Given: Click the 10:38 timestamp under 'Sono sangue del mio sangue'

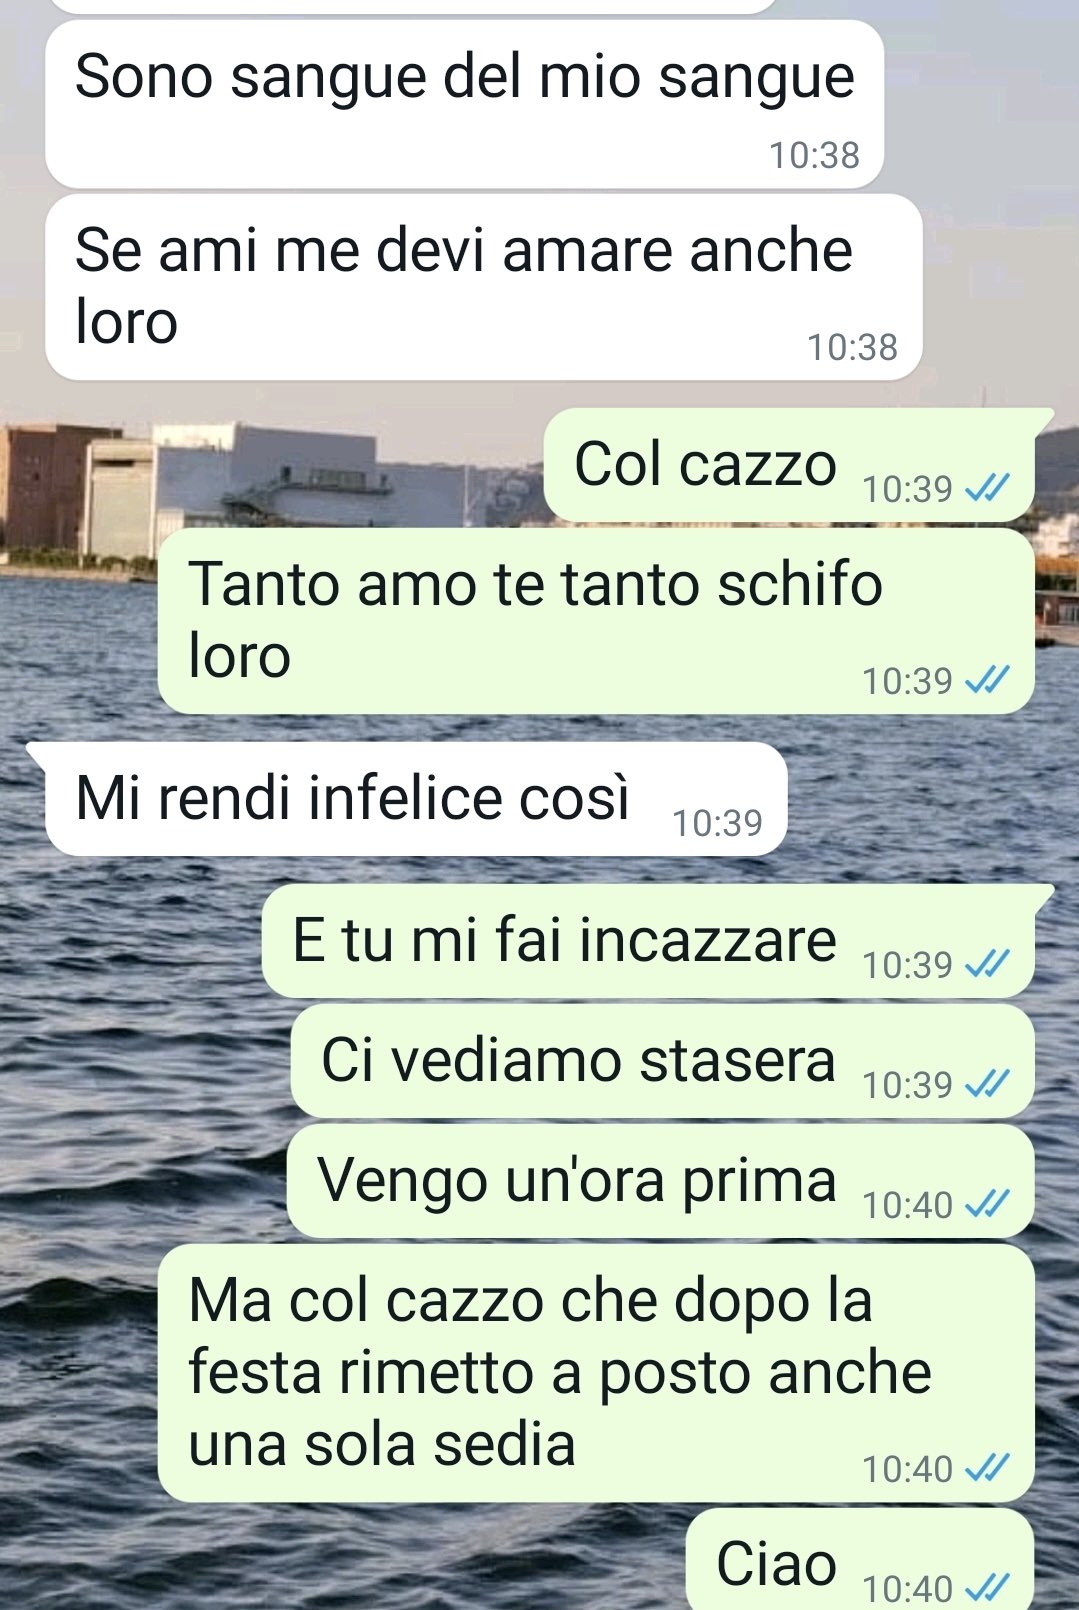Looking at the screenshot, I should pyautogui.click(x=814, y=156).
